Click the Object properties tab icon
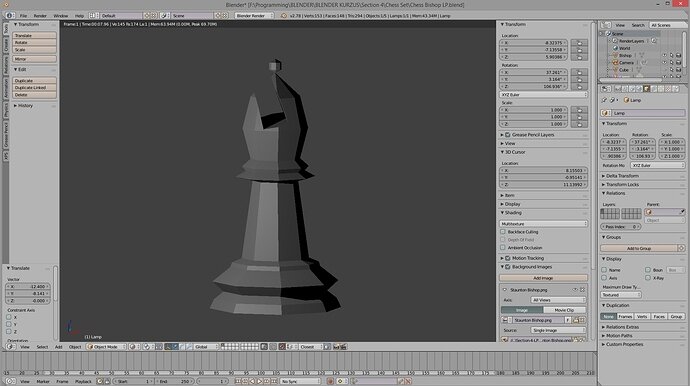Image resolution: width=690 pixels, height=386 pixels. [646, 89]
